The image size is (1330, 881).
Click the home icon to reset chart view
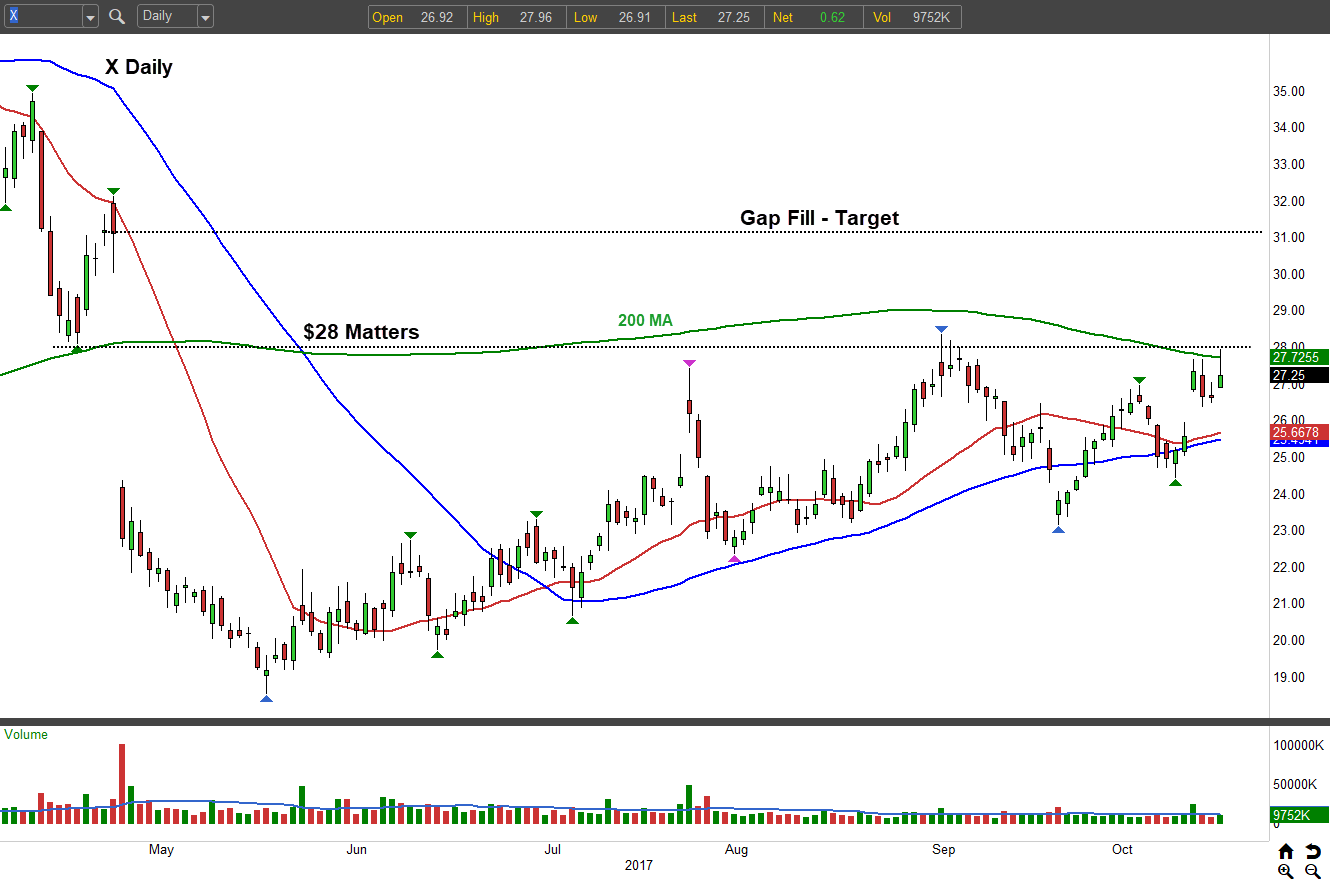pyautogui.click(x=1286, y=852)
